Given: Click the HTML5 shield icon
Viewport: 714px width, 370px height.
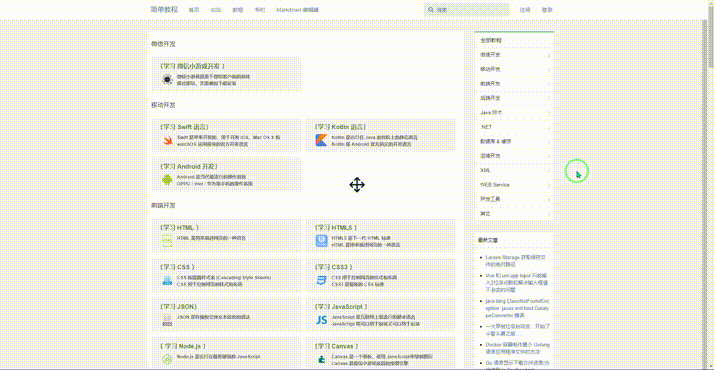Looking at the screenshot, I should pyautogui.click(x=321, y=241).
